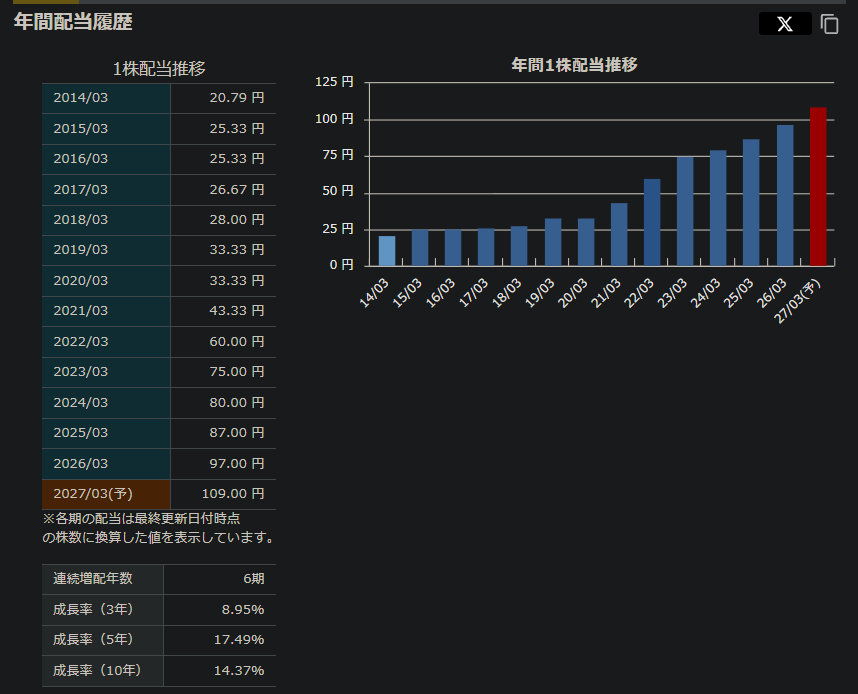Click the 23/03 chart bar
858x694 pixels.
685,211
